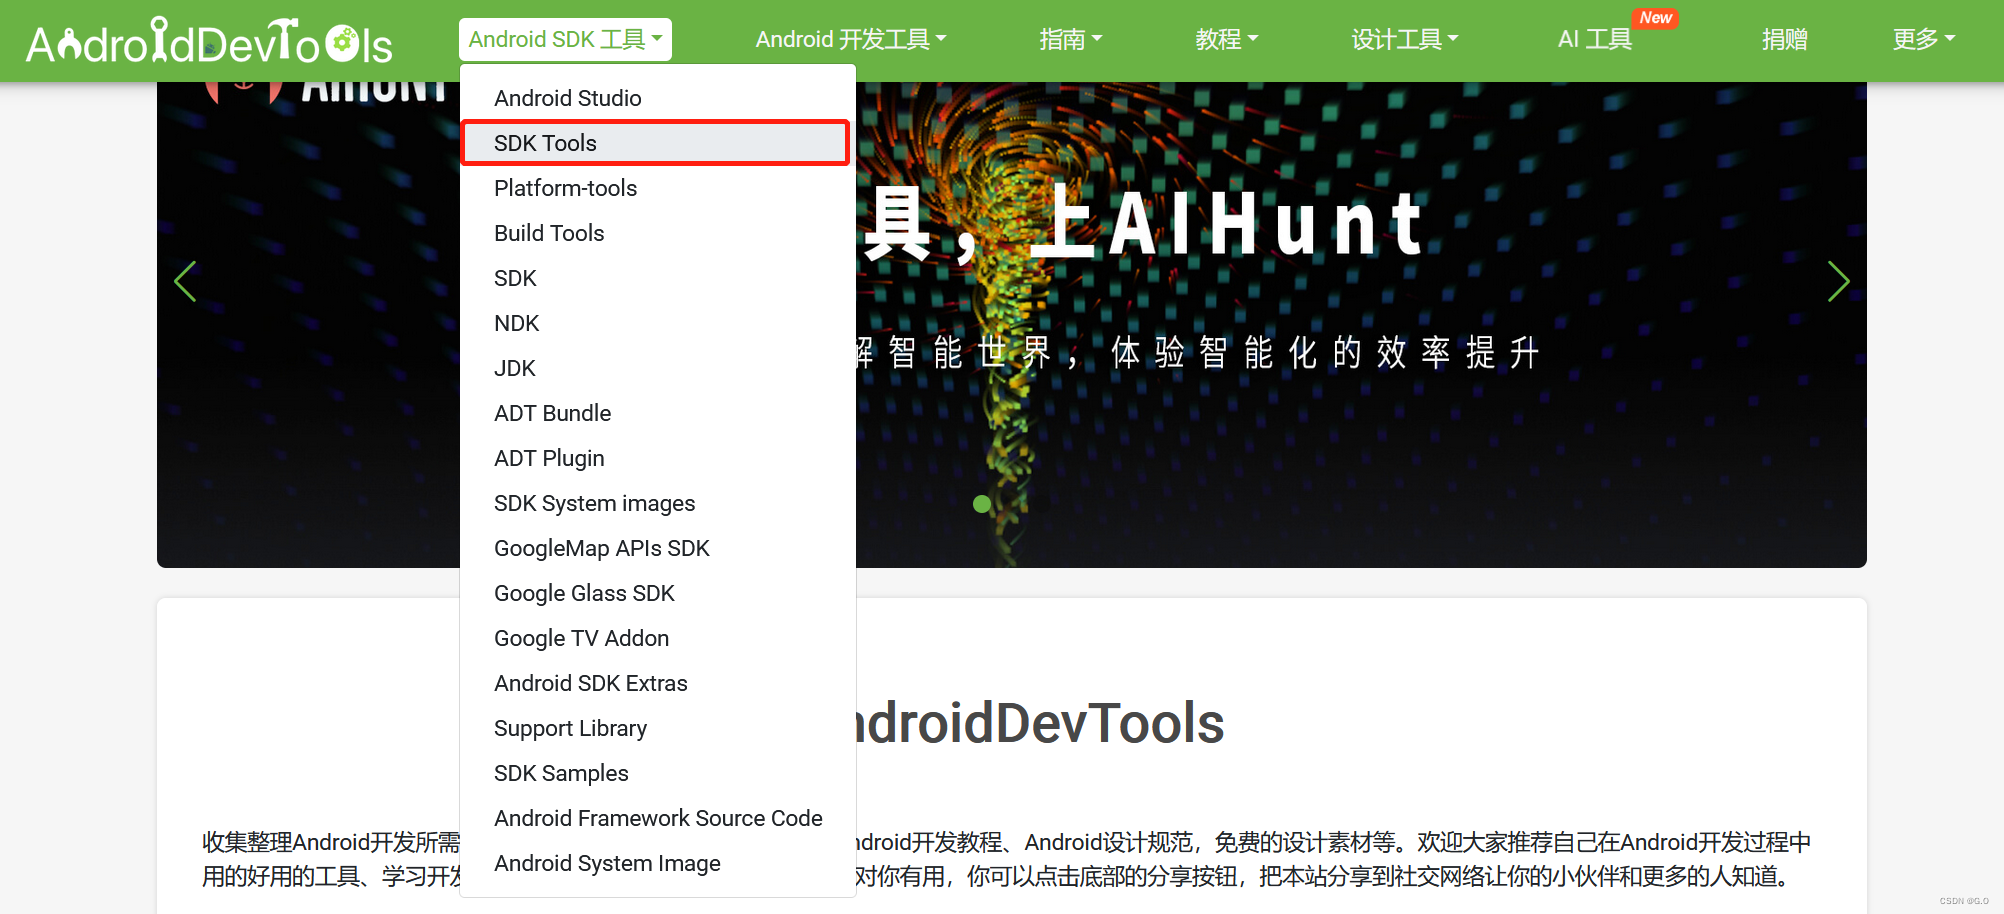The width and height of the screenshot is (2004, 914).
Task: Select Google TV Addon entry
Action: (x=658, y=638)
